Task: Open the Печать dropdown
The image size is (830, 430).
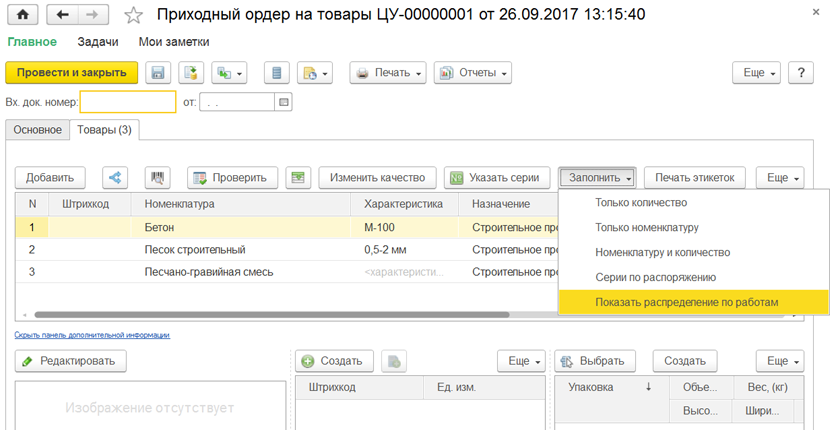Action: (388, 73)
